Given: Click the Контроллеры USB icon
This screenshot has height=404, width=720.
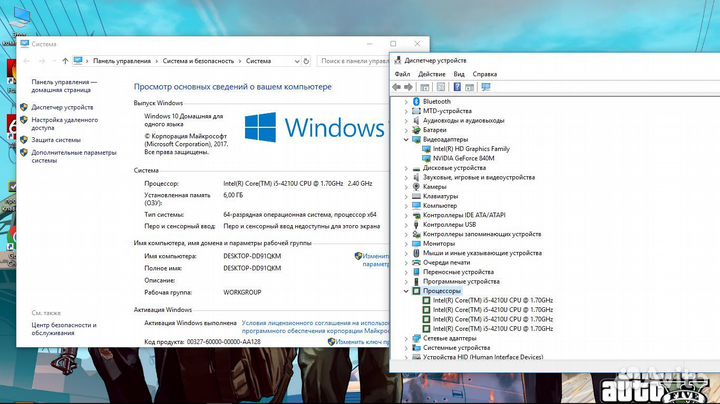Looking at the screenshot, I should point(416,224).
